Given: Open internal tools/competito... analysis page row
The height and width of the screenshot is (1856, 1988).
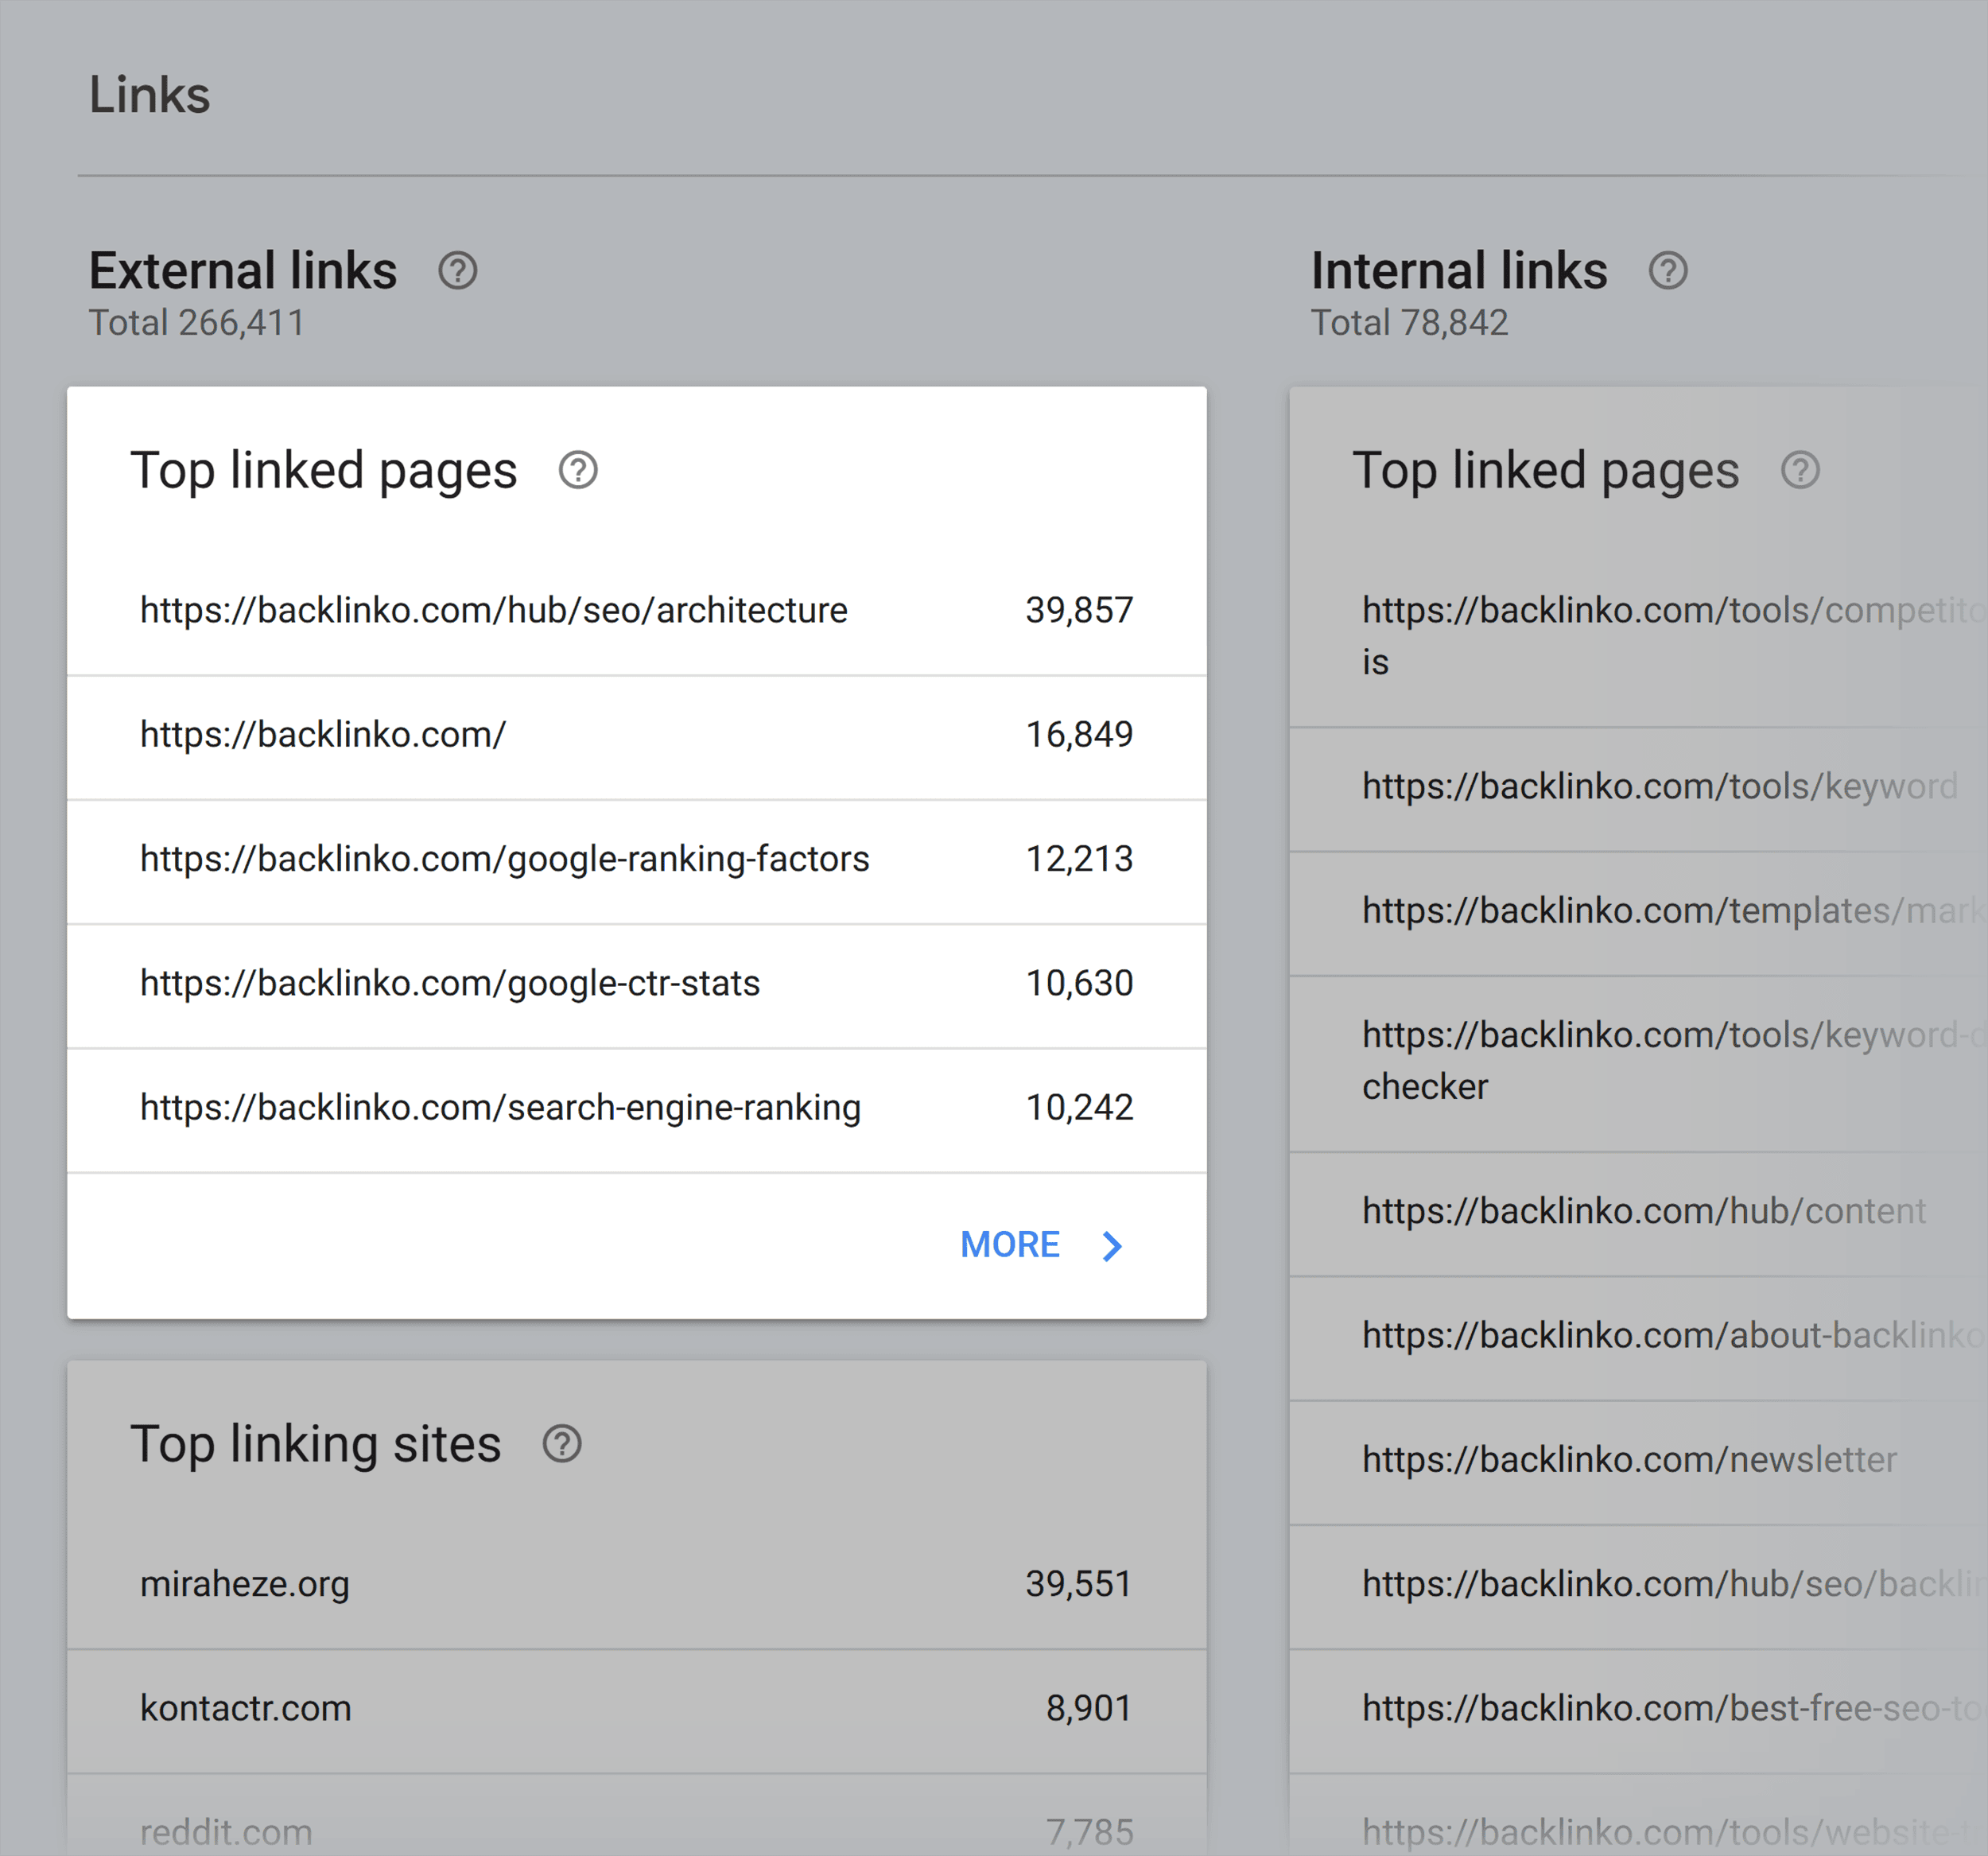Looking at the screenshot, I should tap(1638, 636).
